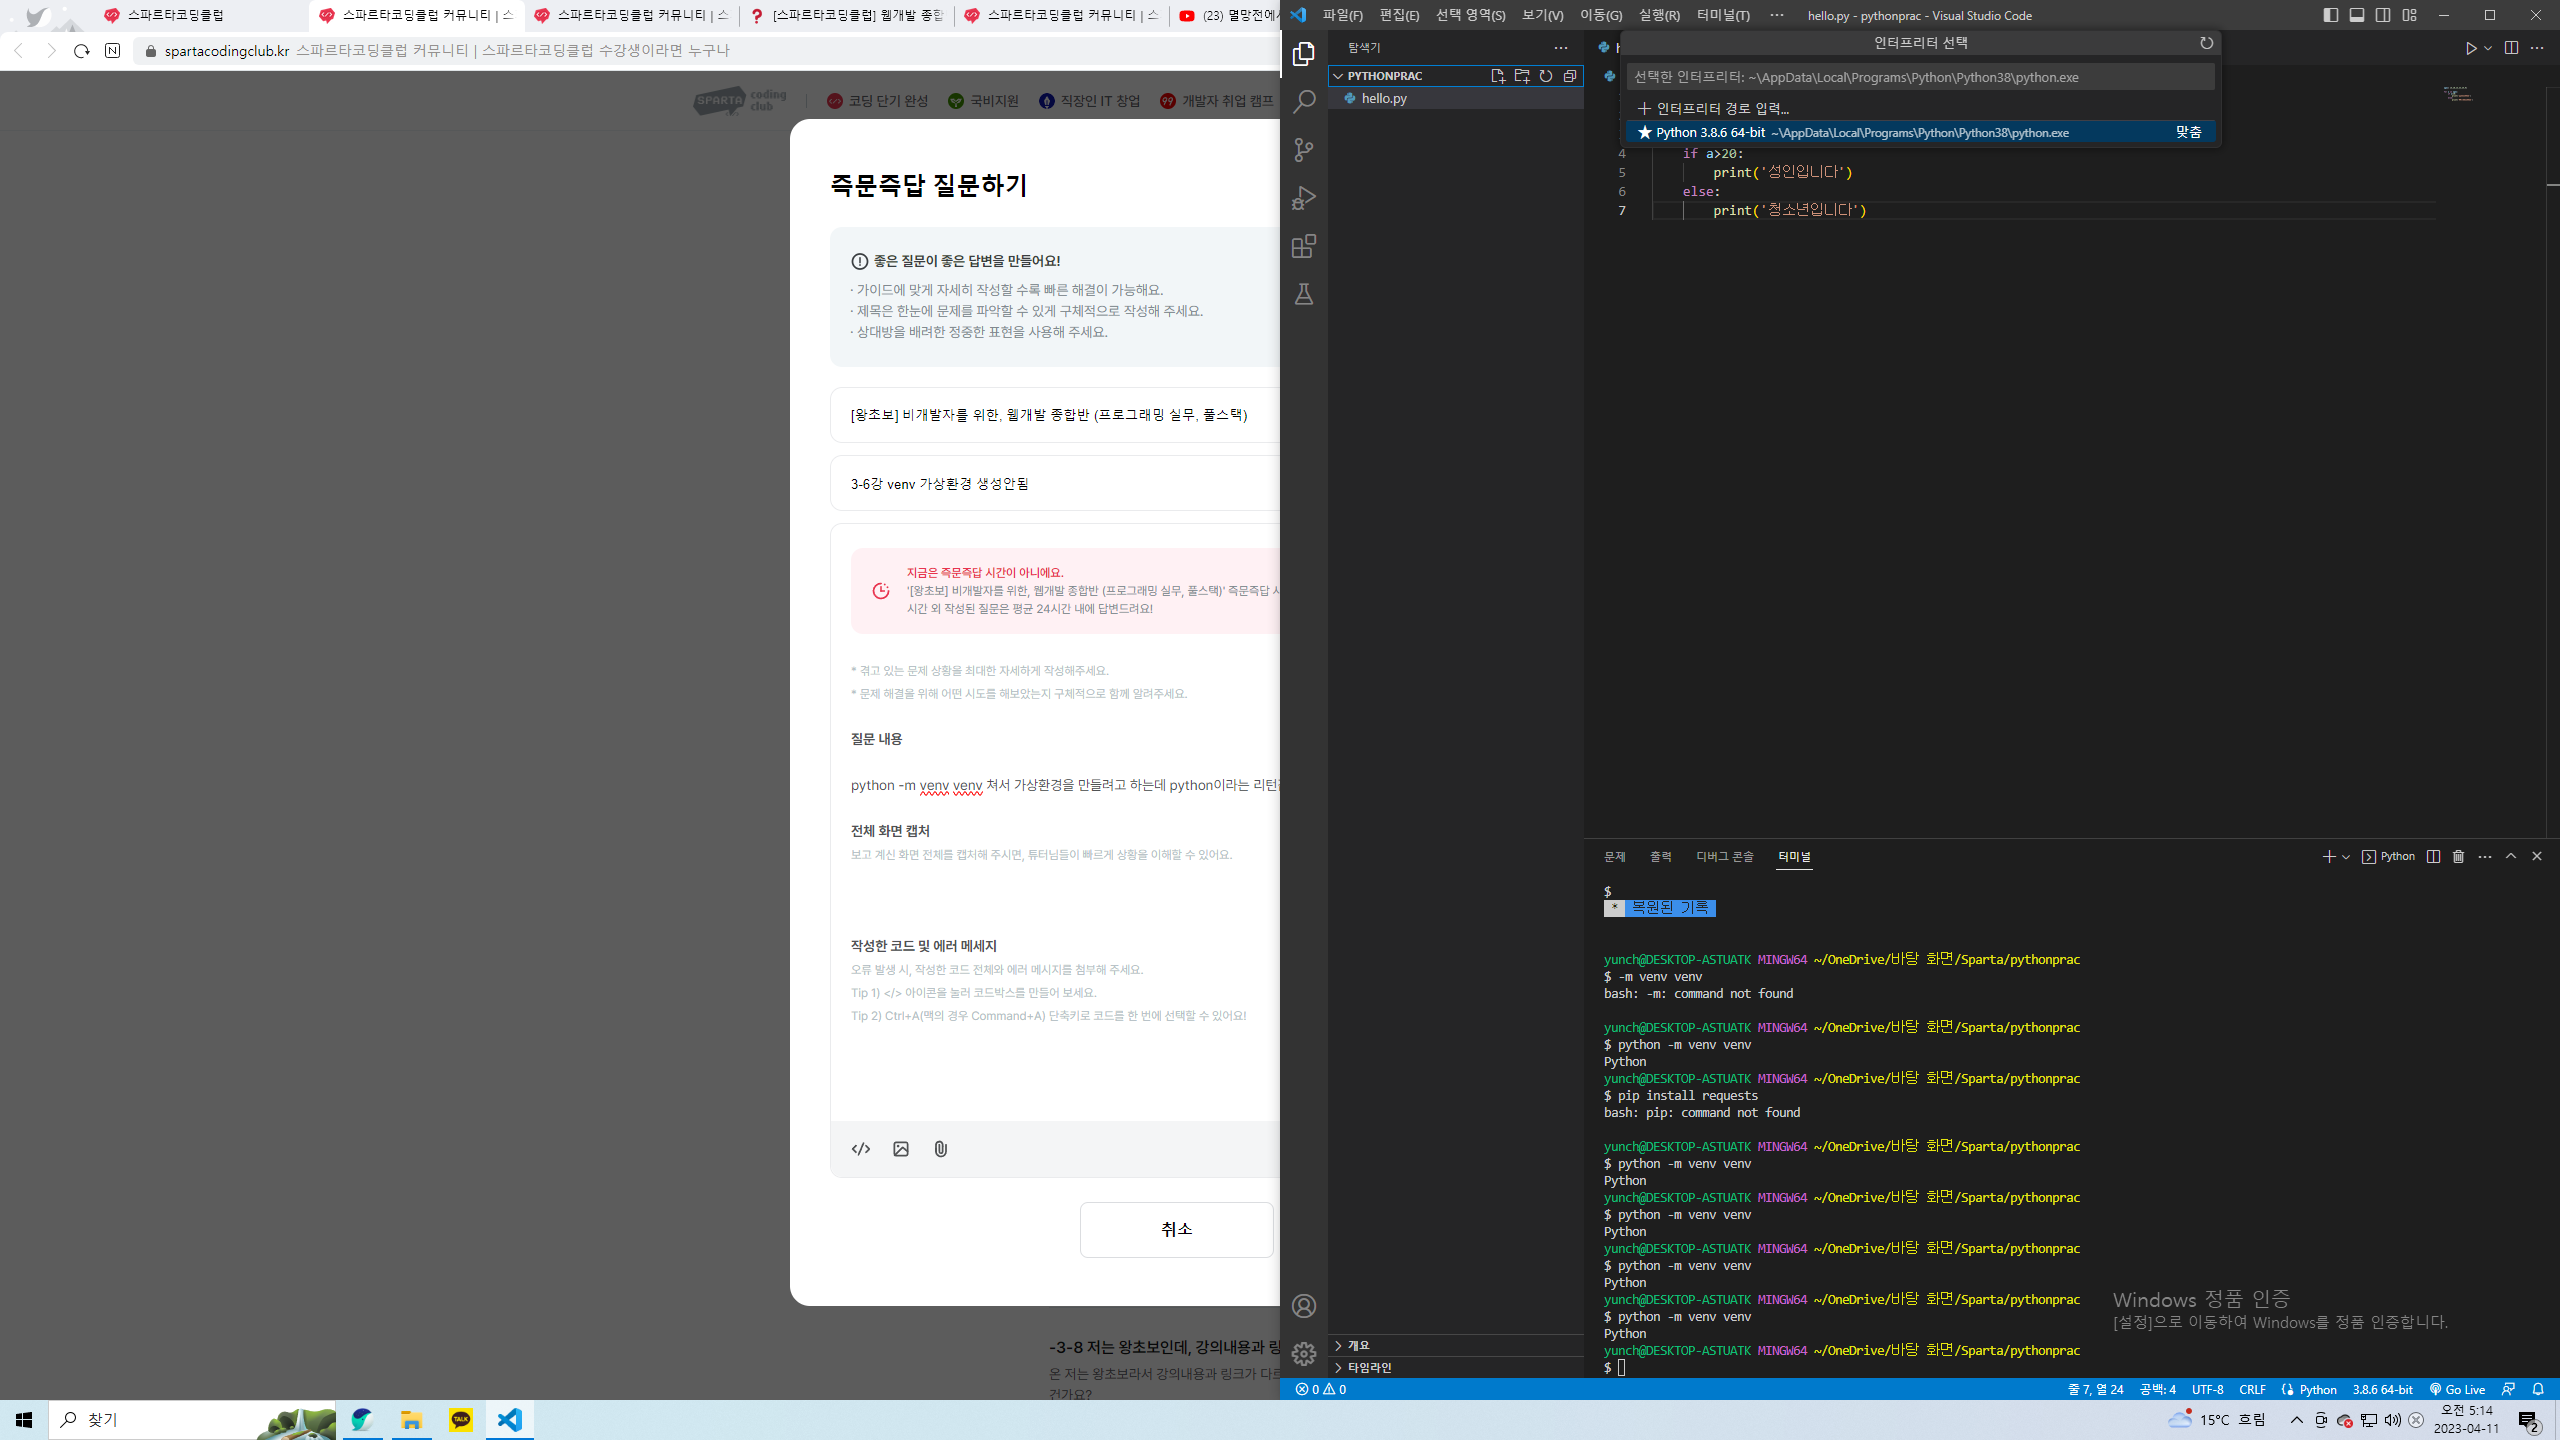Screen dimensions: 2560x1440
Task: Open 국비지원 link on Sparta site
Action: click(984, 101)
